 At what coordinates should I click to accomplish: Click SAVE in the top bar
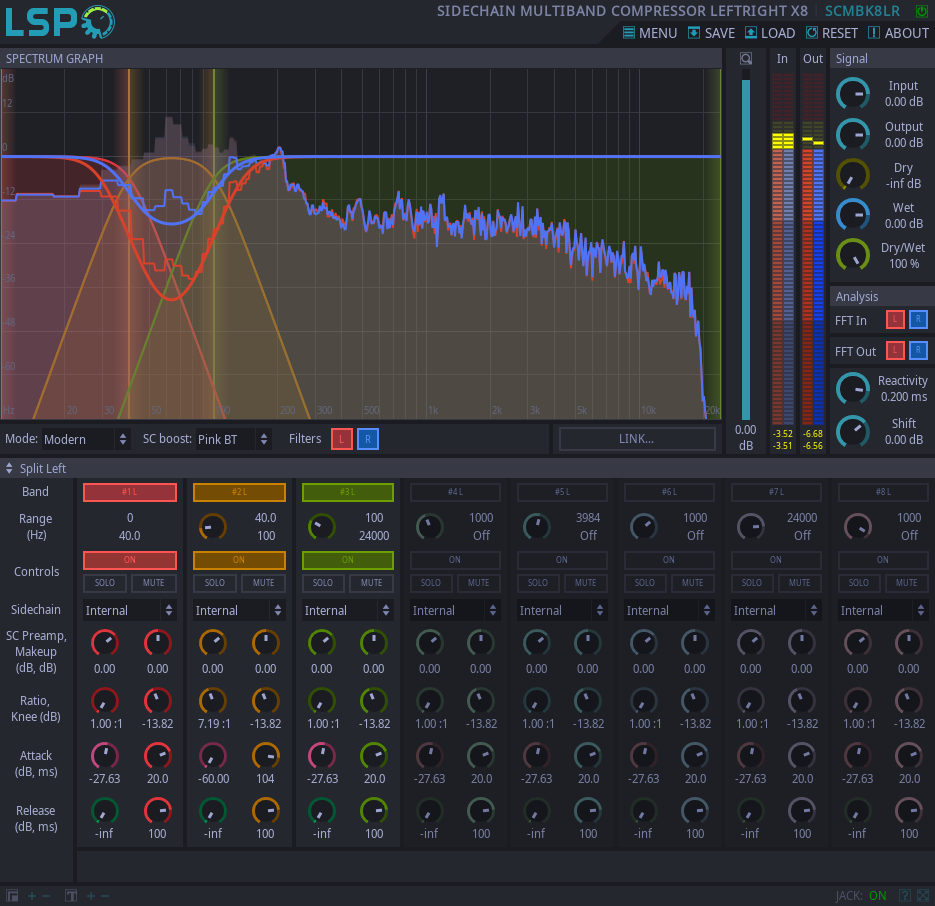[x=711, y=33]
